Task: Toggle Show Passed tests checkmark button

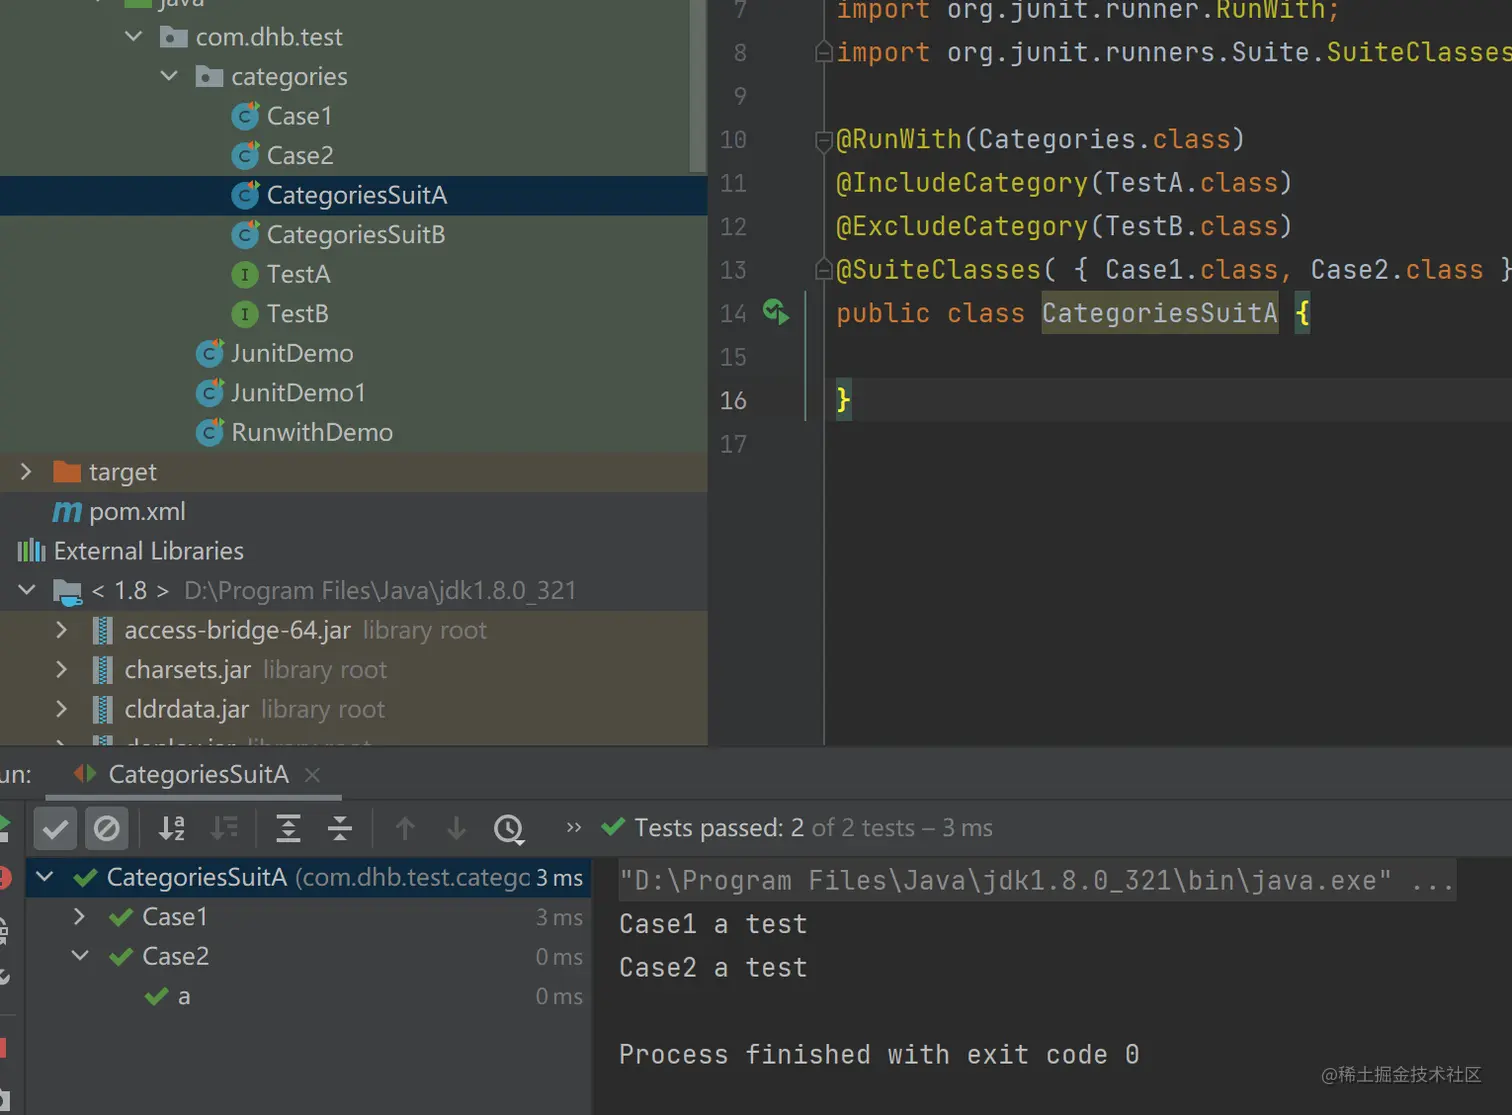Action: [55, 828]
